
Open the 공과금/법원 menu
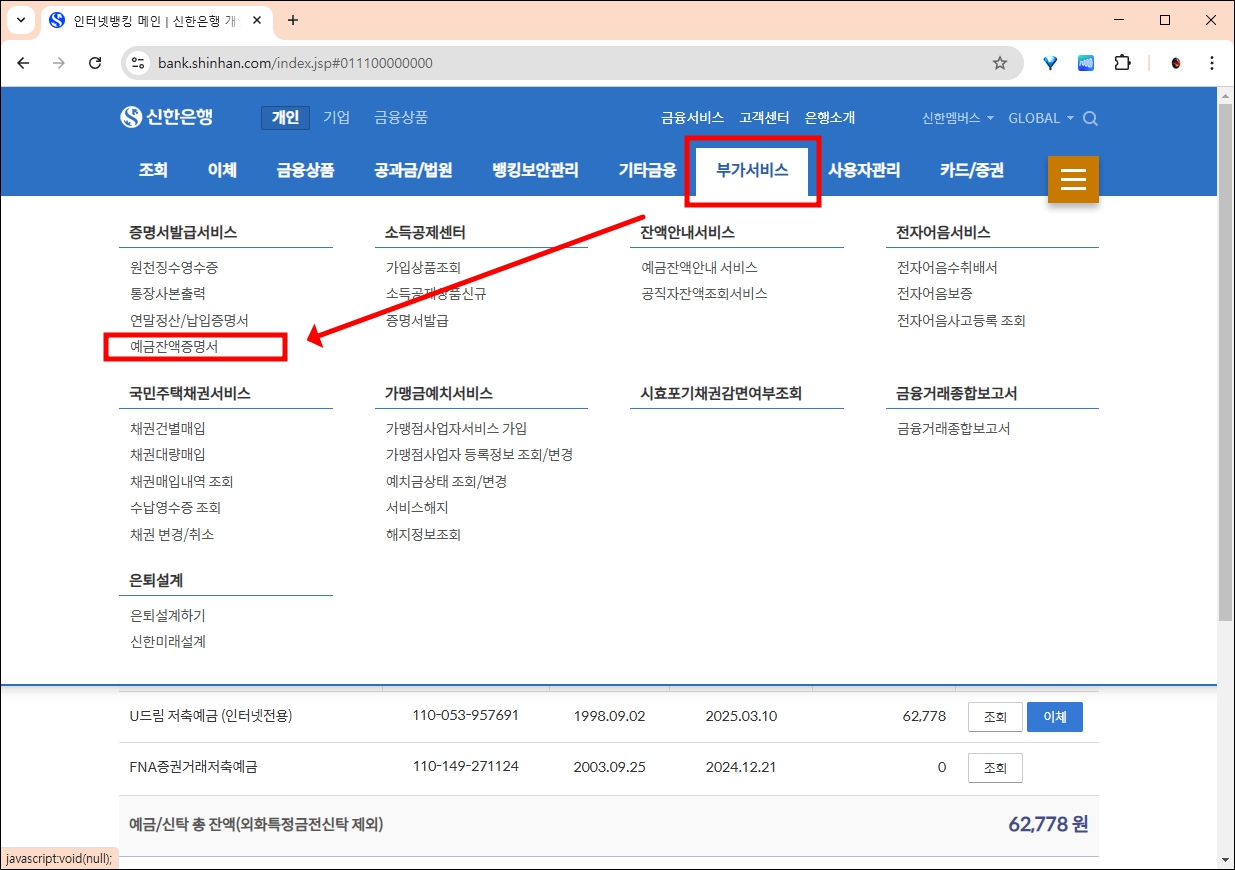413,170
